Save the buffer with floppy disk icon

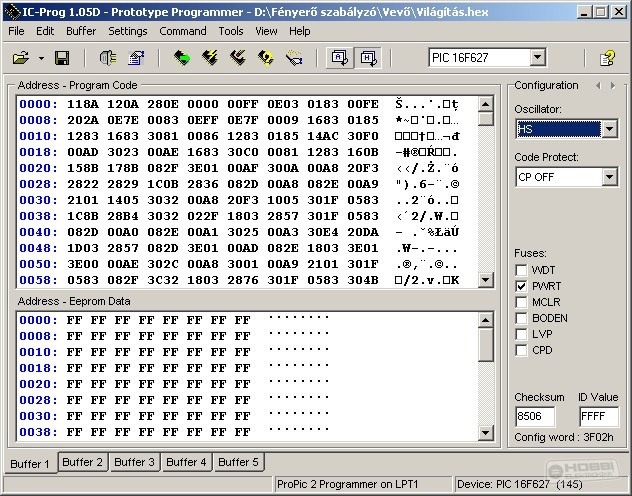tap(62, 58)
